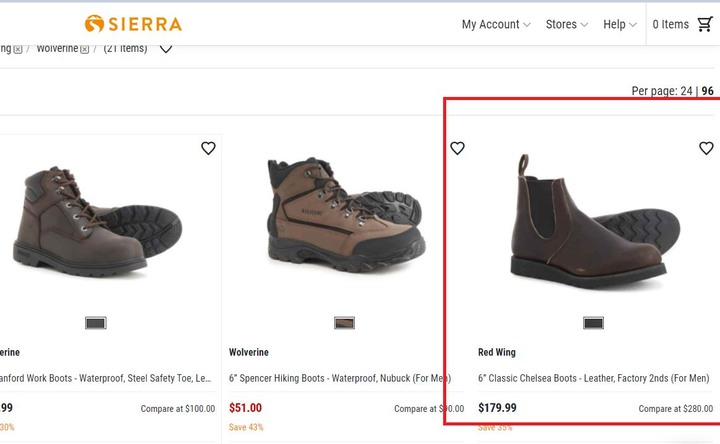The image size is (720, 444).
Task: Open the Red Wing Chelsea boot image
Action: click(588, 220)
